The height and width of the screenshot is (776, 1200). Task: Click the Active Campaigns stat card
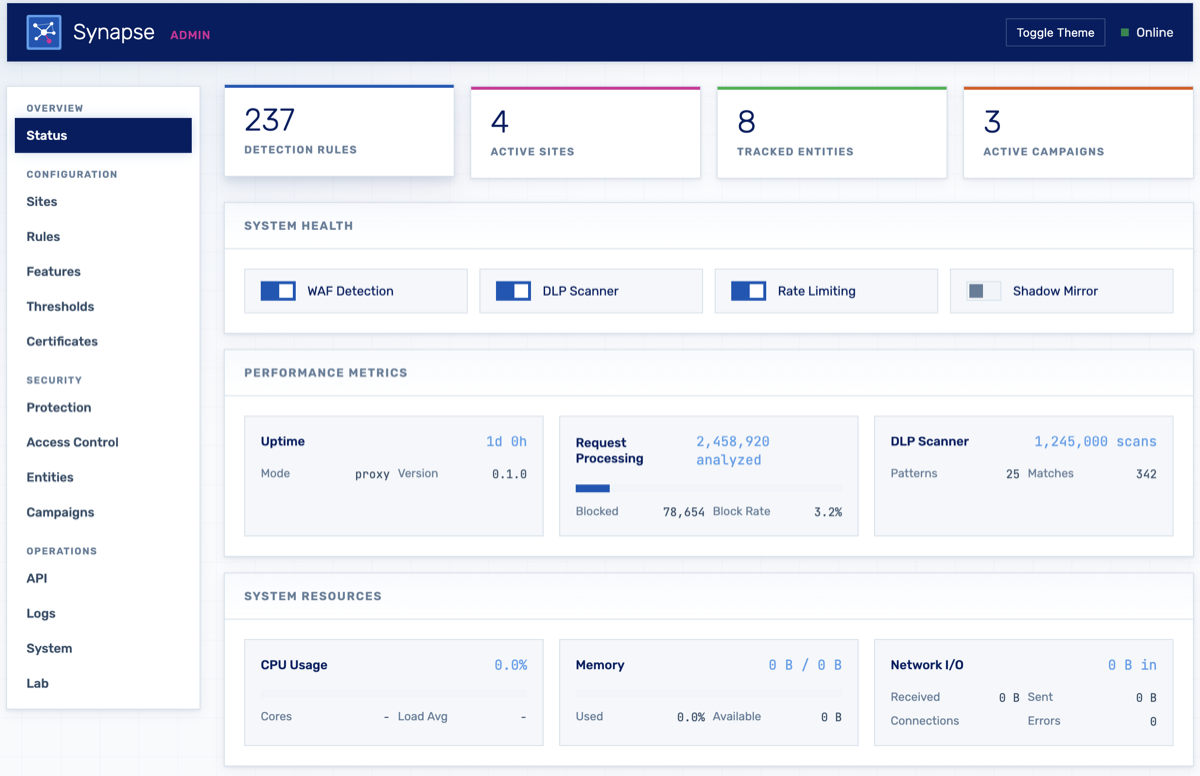1077,130
